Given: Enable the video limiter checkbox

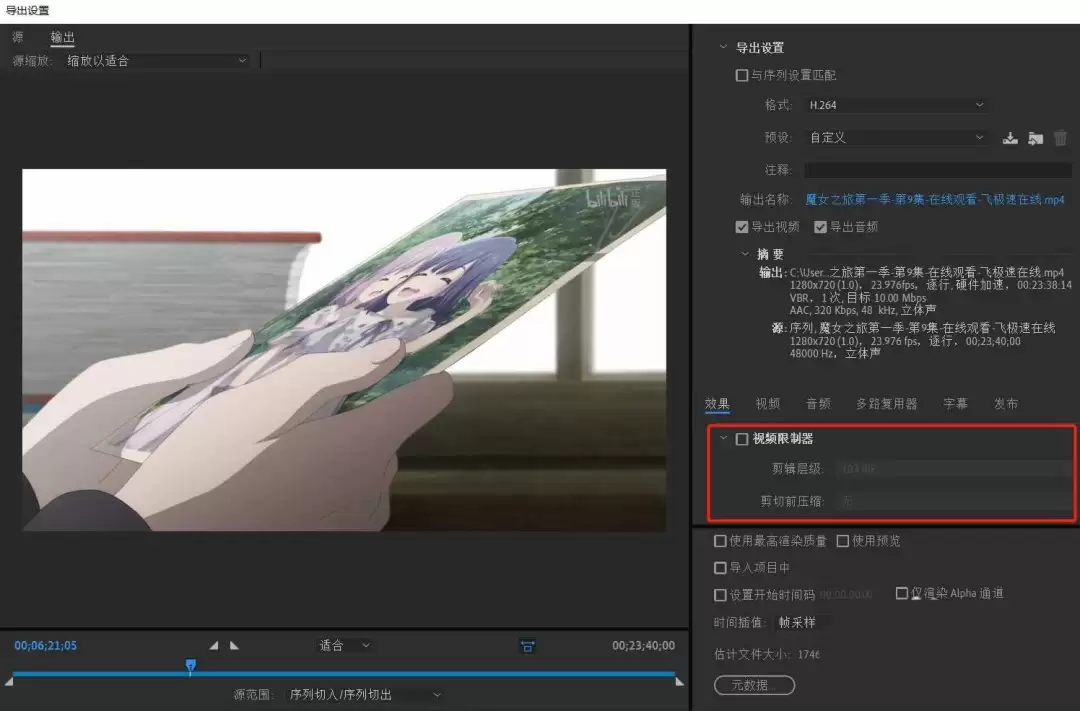Looking at the screenshot, I should click(x=742, y=439).
